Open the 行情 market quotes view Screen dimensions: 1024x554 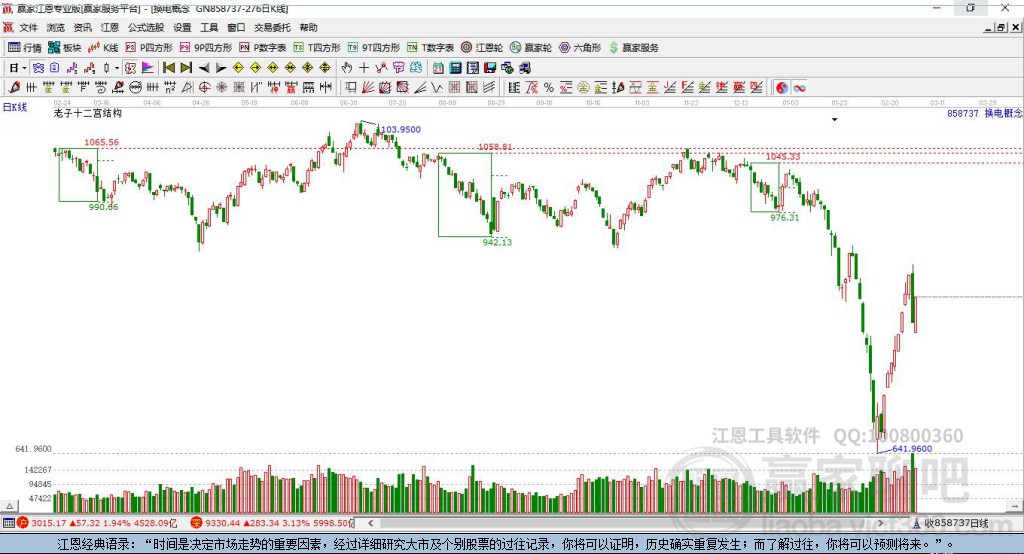pyautogui.click(x=25, y=48)
